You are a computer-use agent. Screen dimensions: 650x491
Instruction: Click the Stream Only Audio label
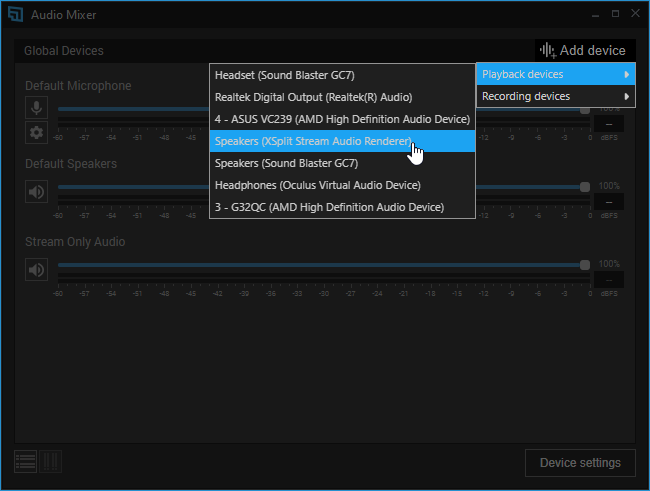[x=75, y=242]
